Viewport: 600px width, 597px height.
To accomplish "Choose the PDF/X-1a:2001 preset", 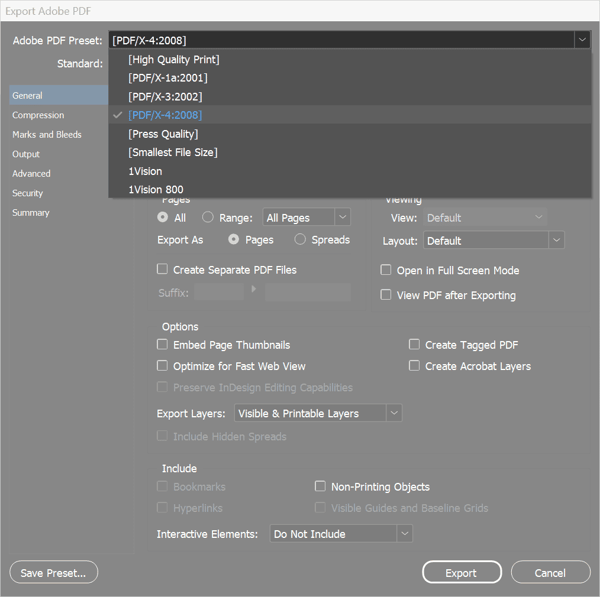I will pos(350,78).
